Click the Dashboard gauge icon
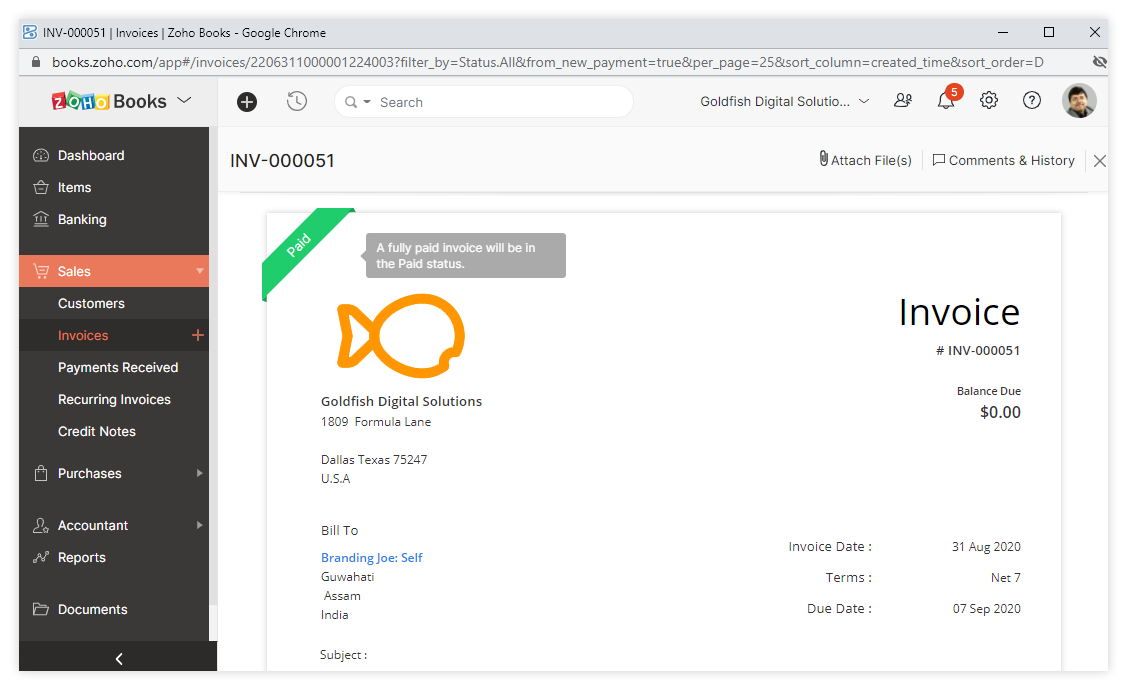 [41, 155]
